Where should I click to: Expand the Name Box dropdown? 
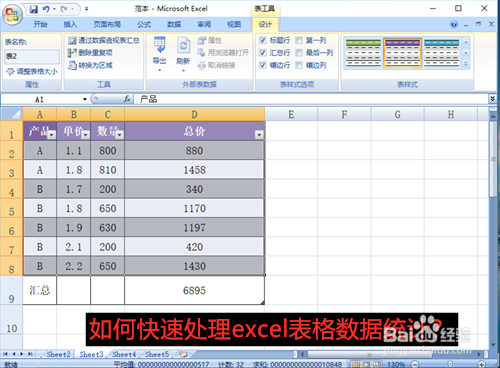pos(85,99)
